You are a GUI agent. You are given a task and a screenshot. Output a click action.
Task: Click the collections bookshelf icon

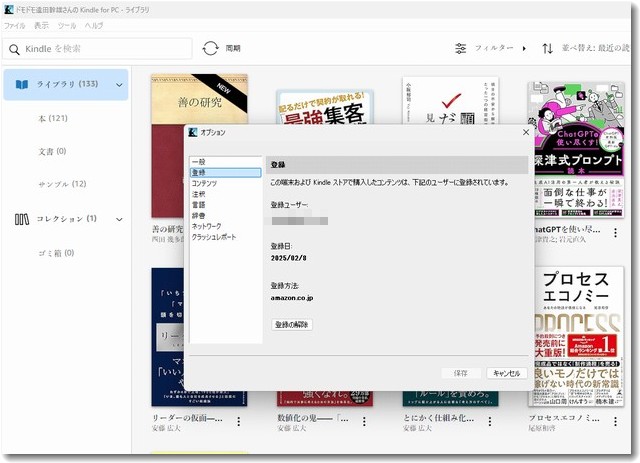(22, 219)
